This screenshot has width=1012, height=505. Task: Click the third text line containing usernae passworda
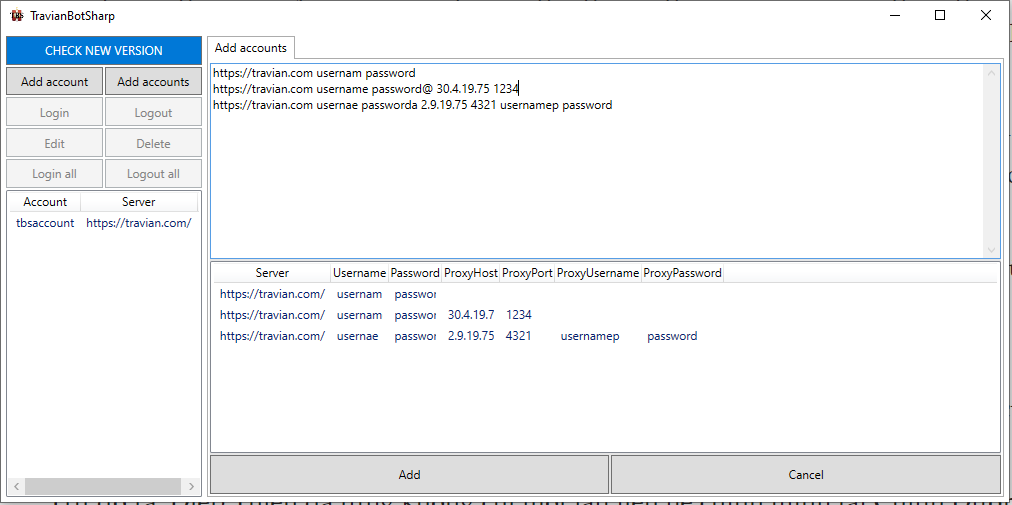412,105
